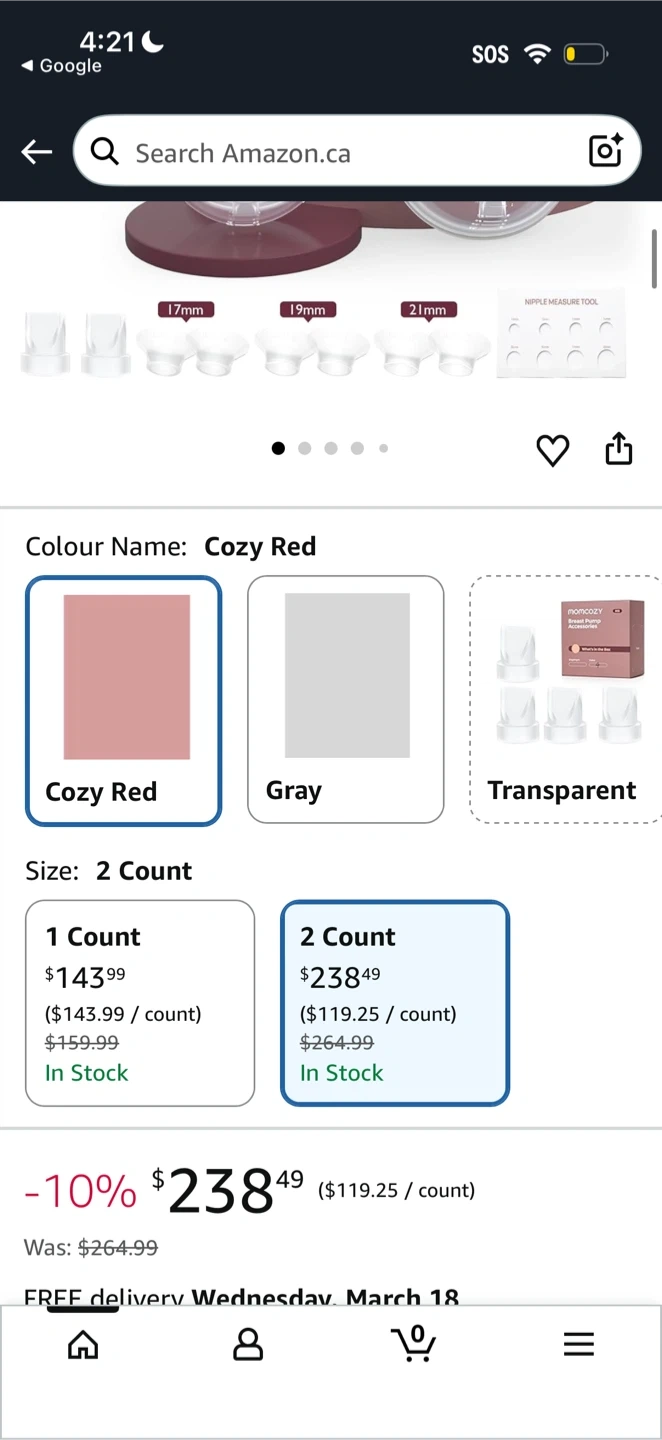Select the Cozy Red colour option
Image resolution: width=662 pixels, height=1440 pixels.
coord(123,700)
